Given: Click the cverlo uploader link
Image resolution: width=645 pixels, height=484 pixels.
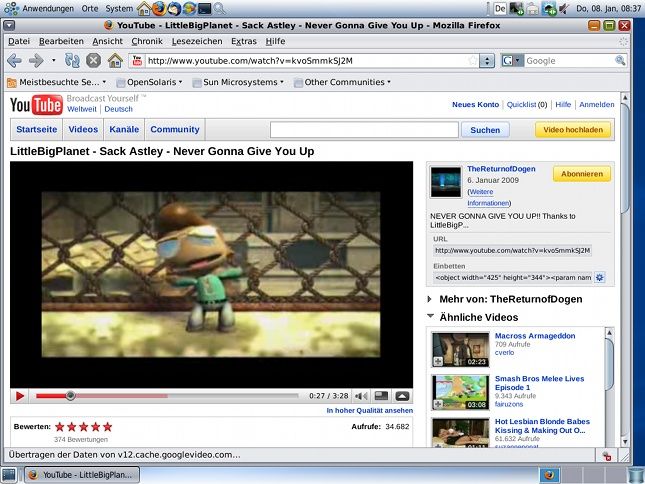Looking at the screenshot, I should point(504,352).
